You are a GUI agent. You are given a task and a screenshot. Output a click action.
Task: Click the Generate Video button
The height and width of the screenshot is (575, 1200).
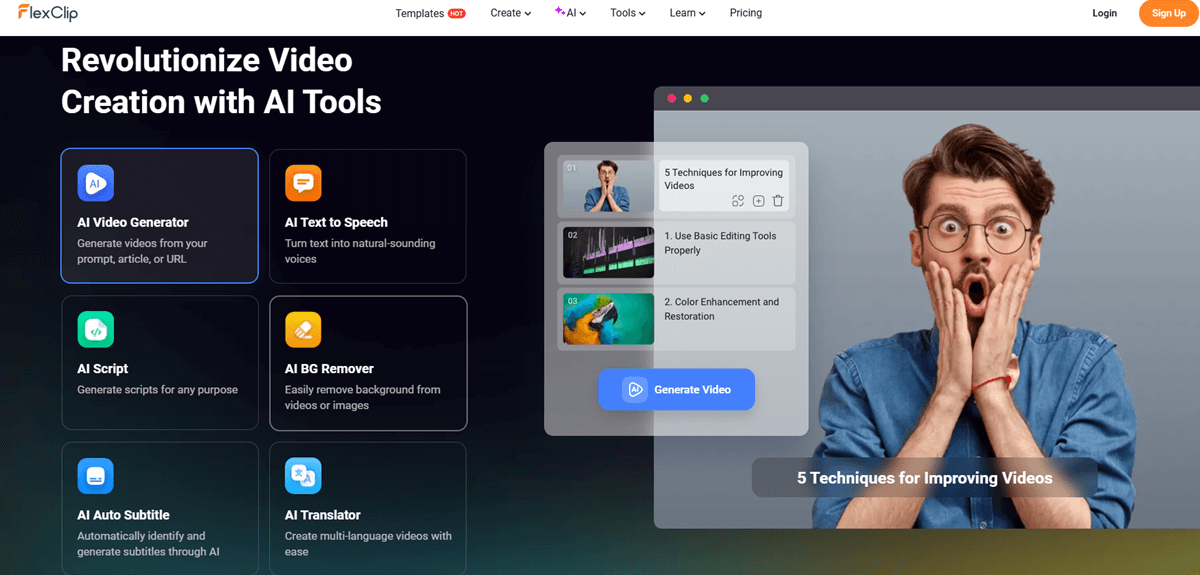[x=676, y=389]
